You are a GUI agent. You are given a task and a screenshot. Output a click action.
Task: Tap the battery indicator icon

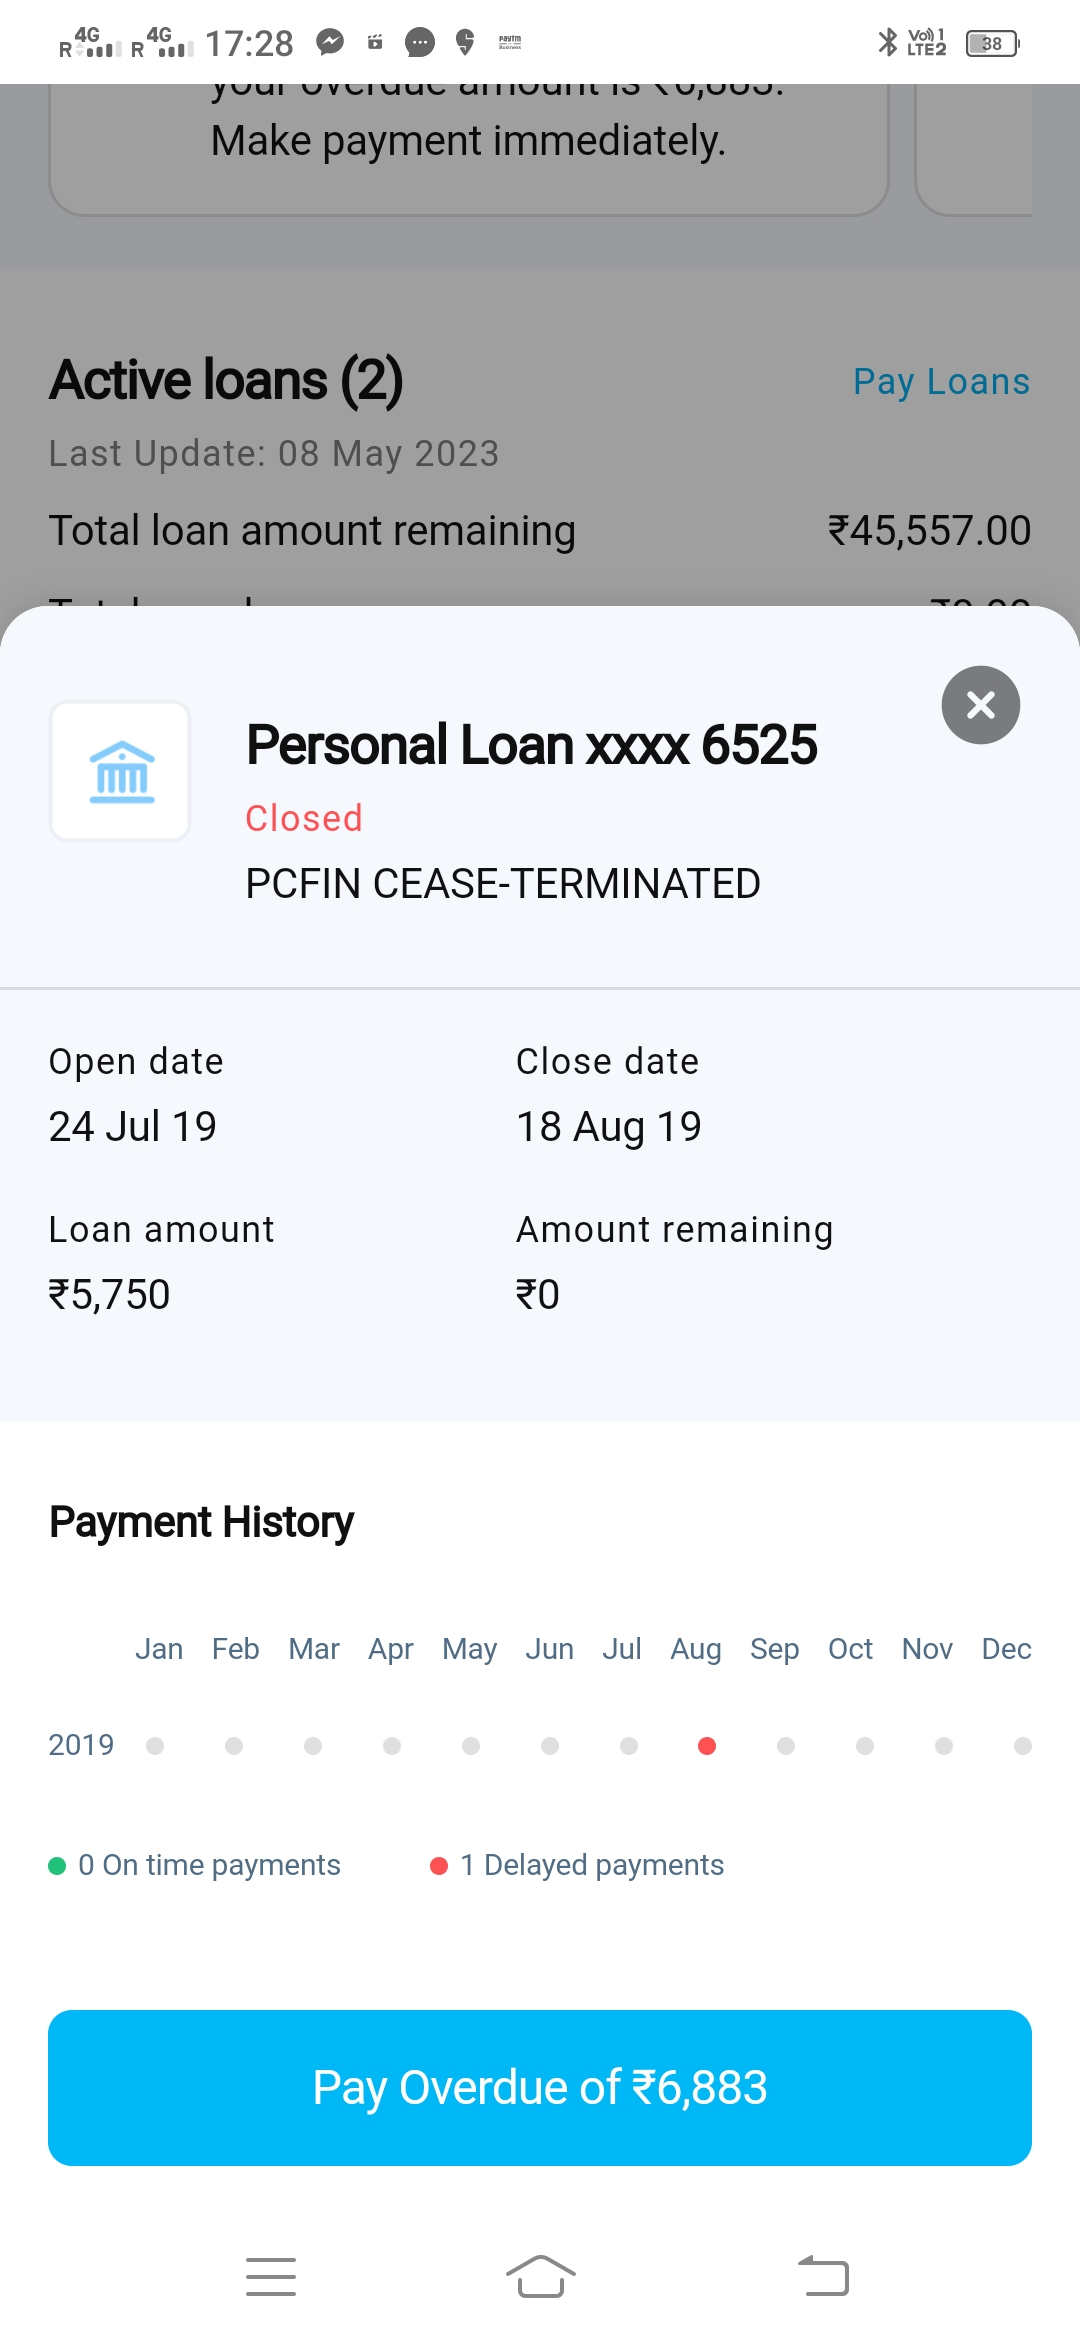click(x=992, y=43)
